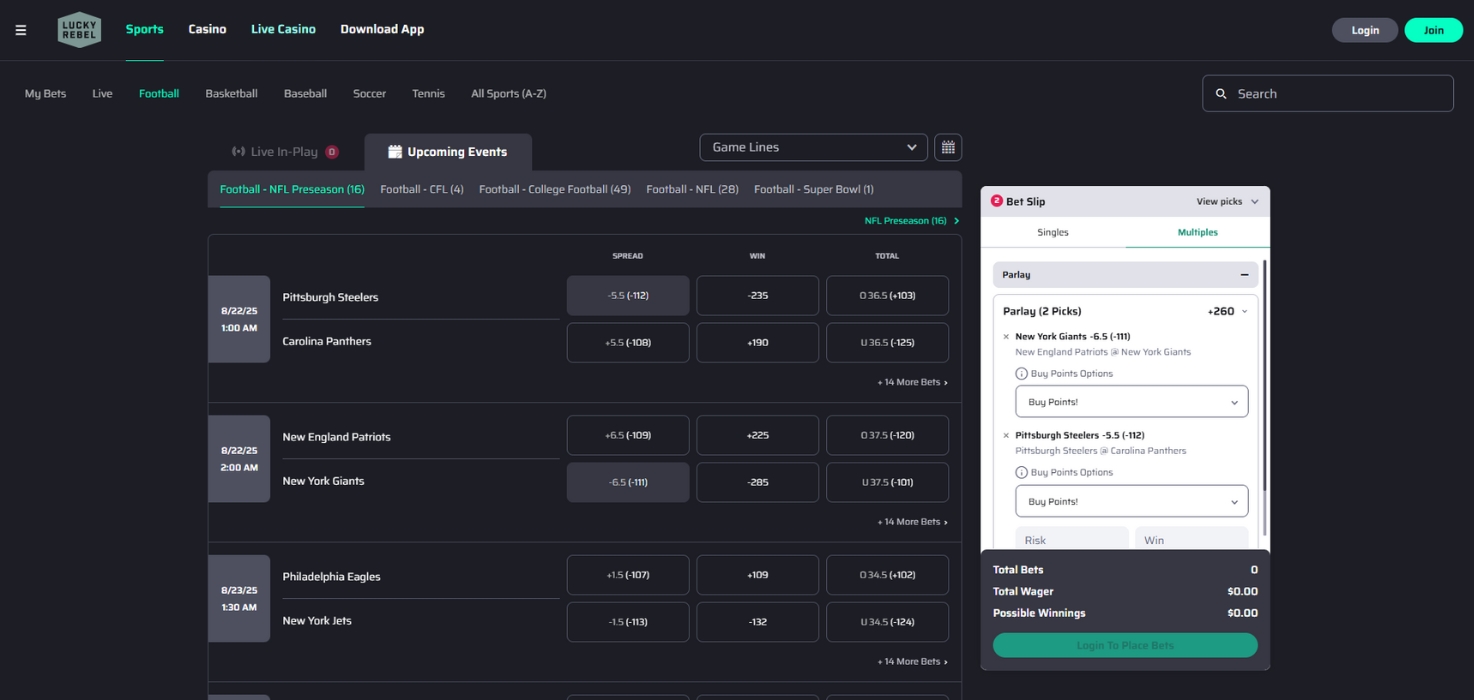Remove Pittsburgh Steelers pick from slip
Viewport: 1474px width, 700px height.
click(x=1006, y=436)
